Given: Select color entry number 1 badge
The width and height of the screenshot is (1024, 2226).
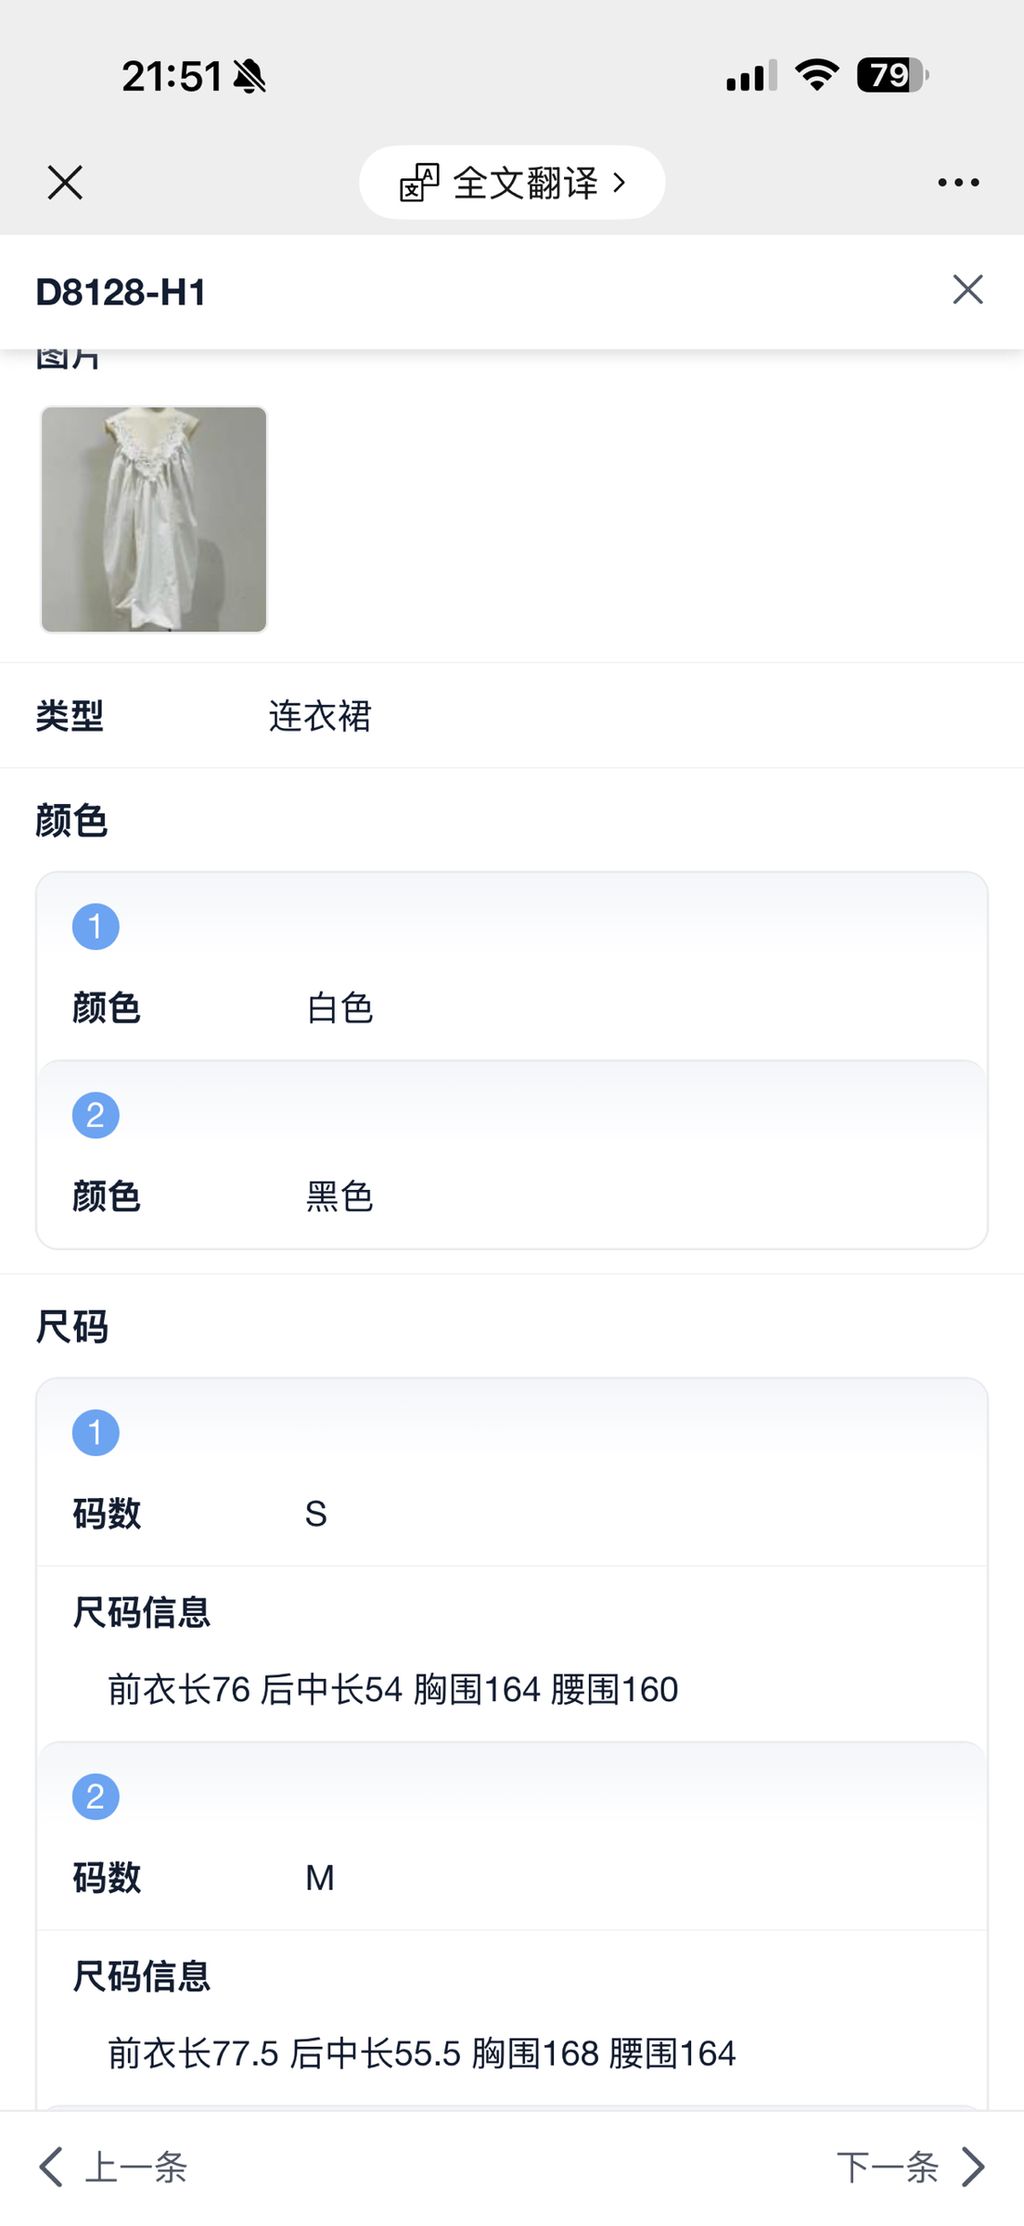Looking at the screenshot, I should point(96,927).
